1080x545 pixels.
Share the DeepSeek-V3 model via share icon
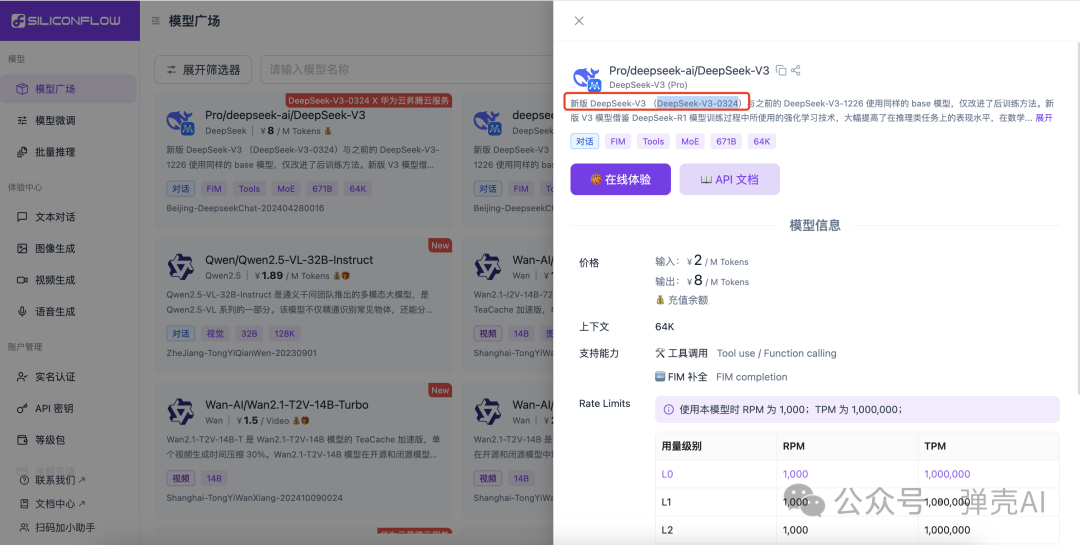tap(796, 70)
